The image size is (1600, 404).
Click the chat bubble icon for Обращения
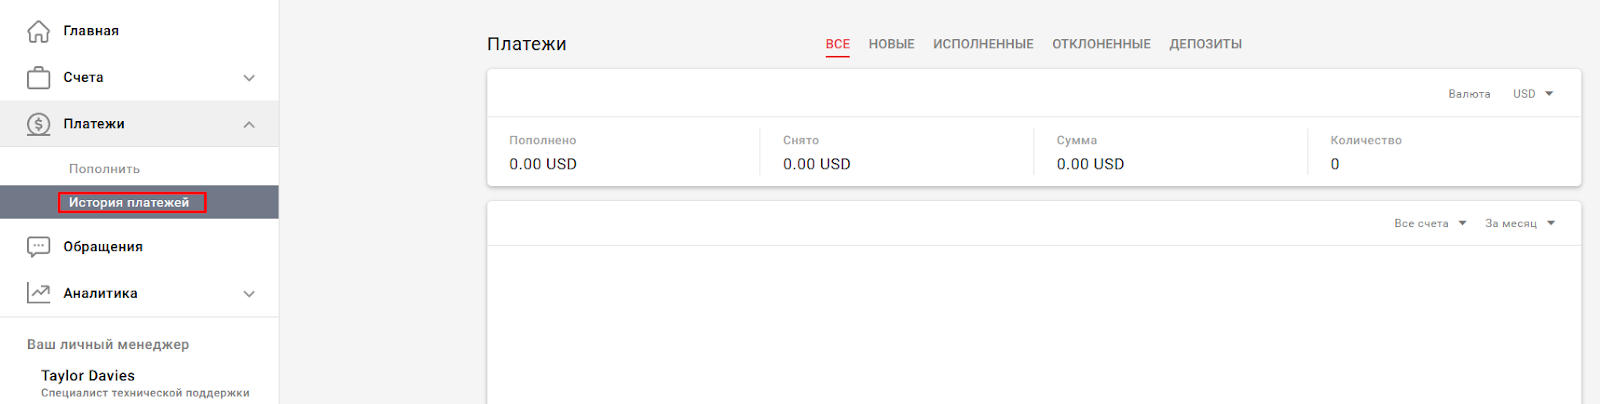pyautogui.click(x=38, y=246)
